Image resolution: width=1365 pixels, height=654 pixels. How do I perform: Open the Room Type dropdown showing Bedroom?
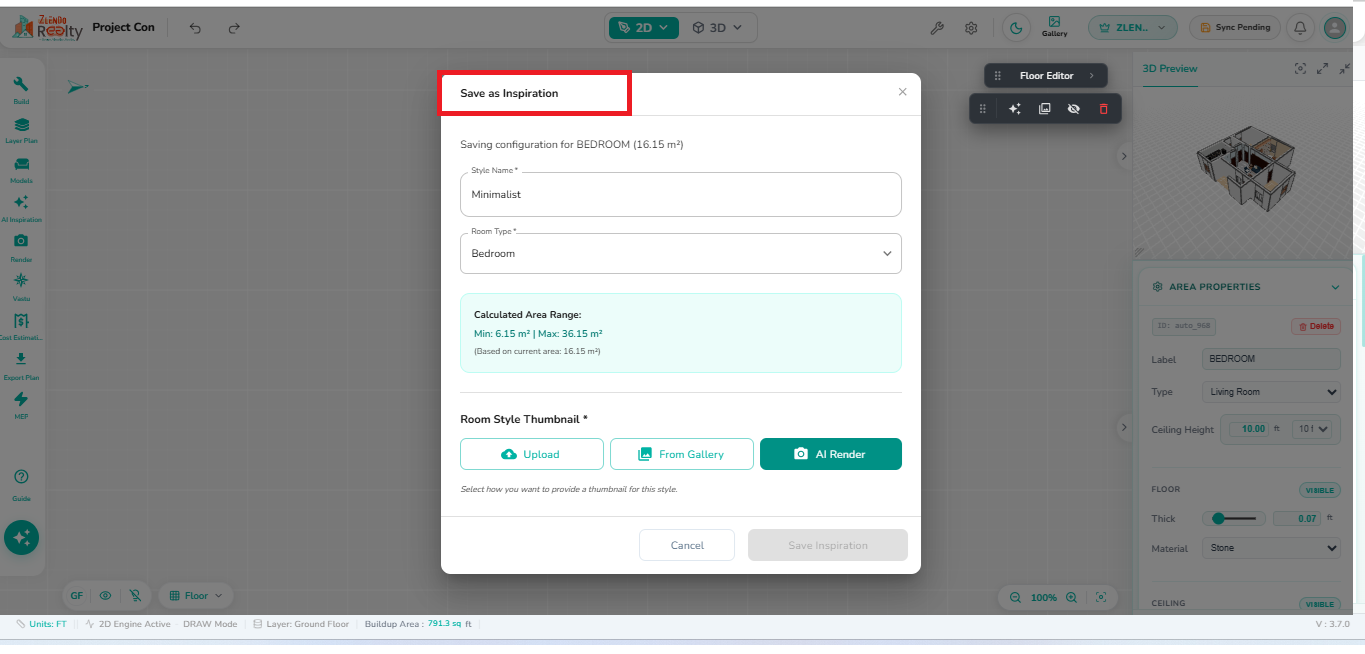[x=681, y=253]
